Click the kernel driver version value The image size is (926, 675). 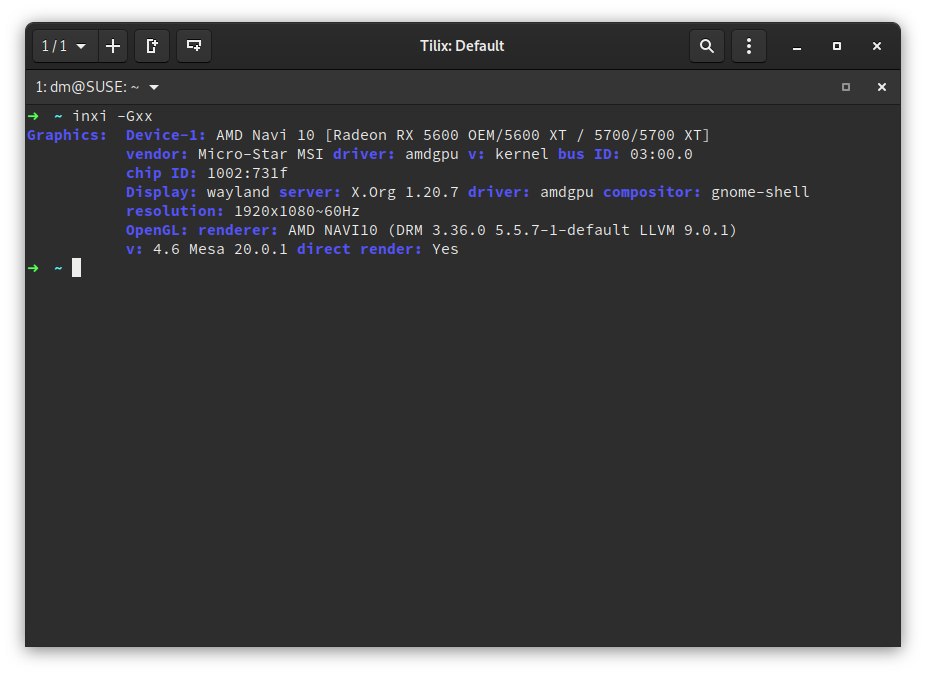coord(521,154)
